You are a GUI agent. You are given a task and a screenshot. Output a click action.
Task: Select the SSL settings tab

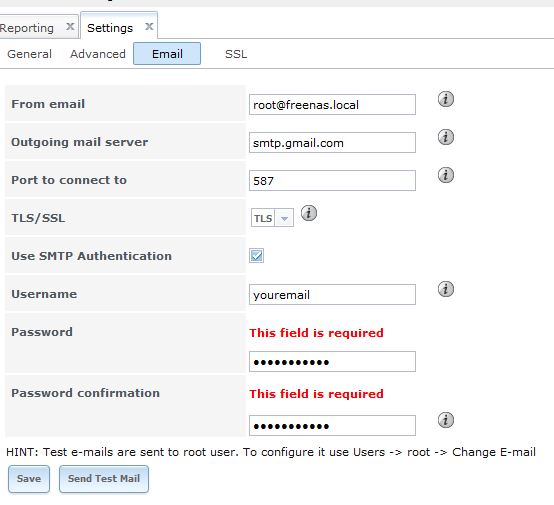236,54
